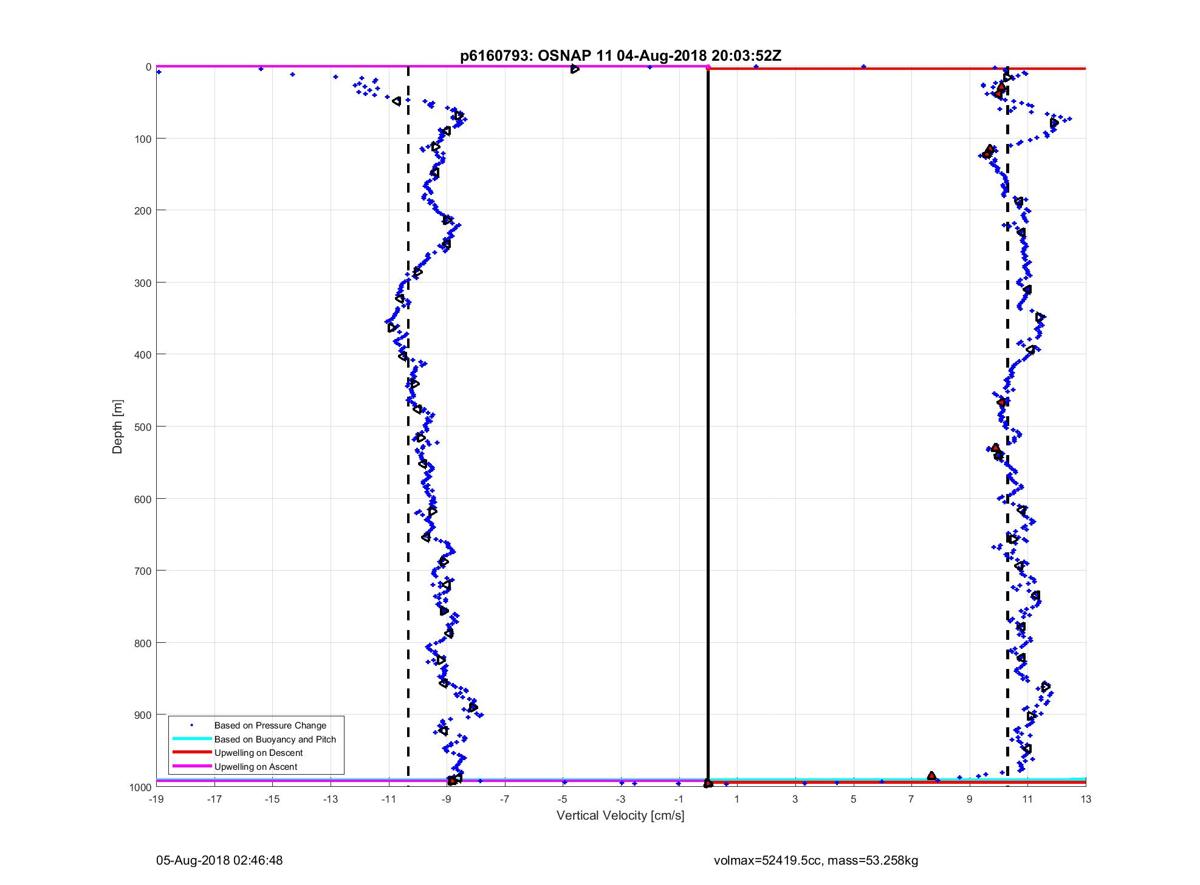The width and height of the screenshot is (1200, 885).
Task: Click depth tick label 600
Action: click(142, 499)
